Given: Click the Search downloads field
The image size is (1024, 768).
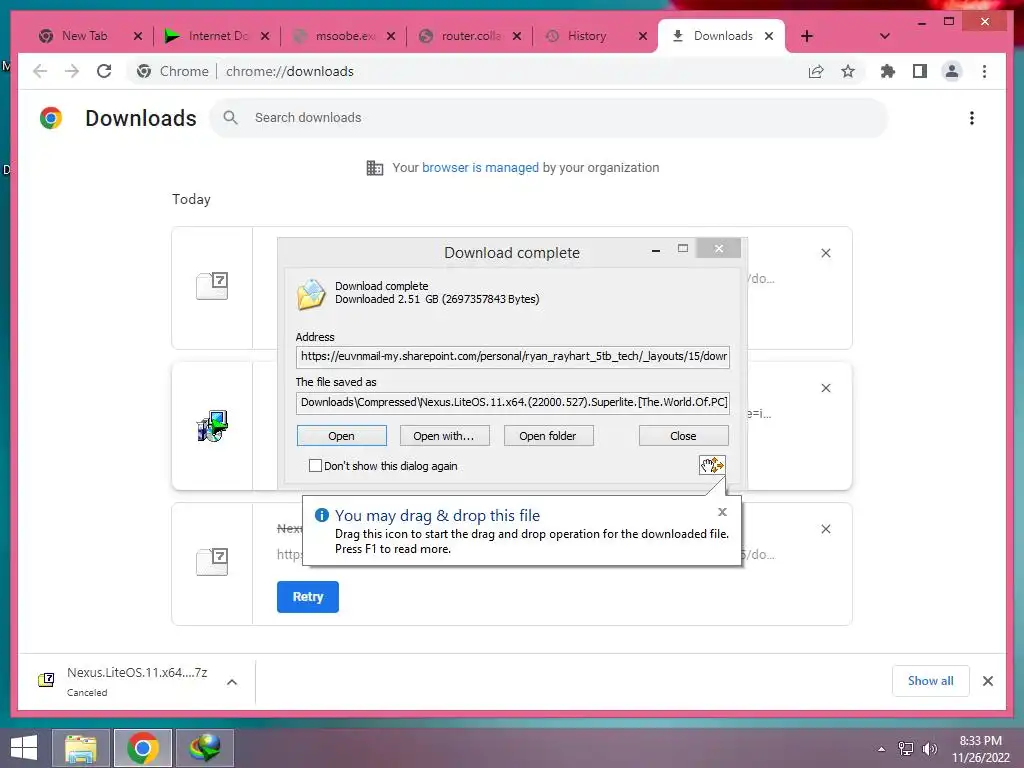Looking at the screenshot, I should (x=549, y=118).
